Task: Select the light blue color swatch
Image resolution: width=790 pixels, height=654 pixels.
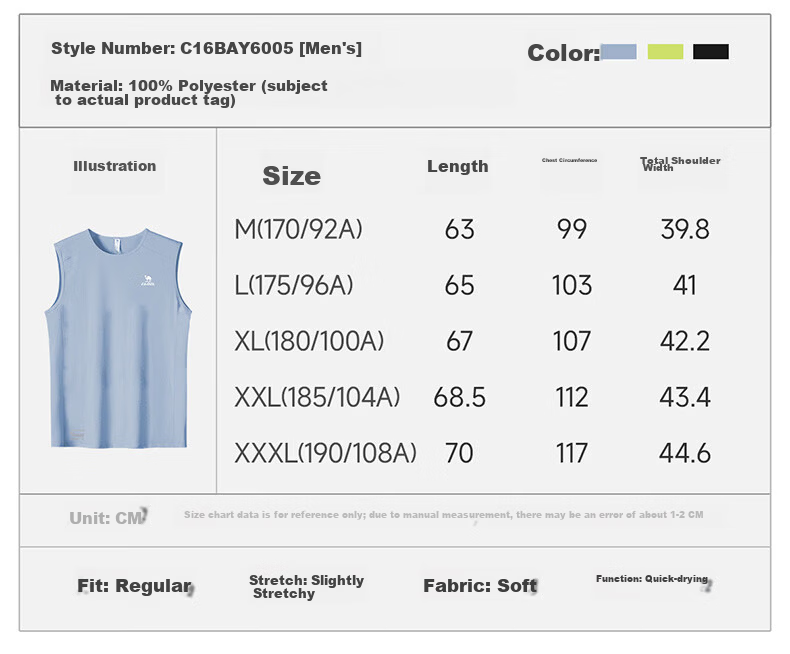Action: coord(619,52)
